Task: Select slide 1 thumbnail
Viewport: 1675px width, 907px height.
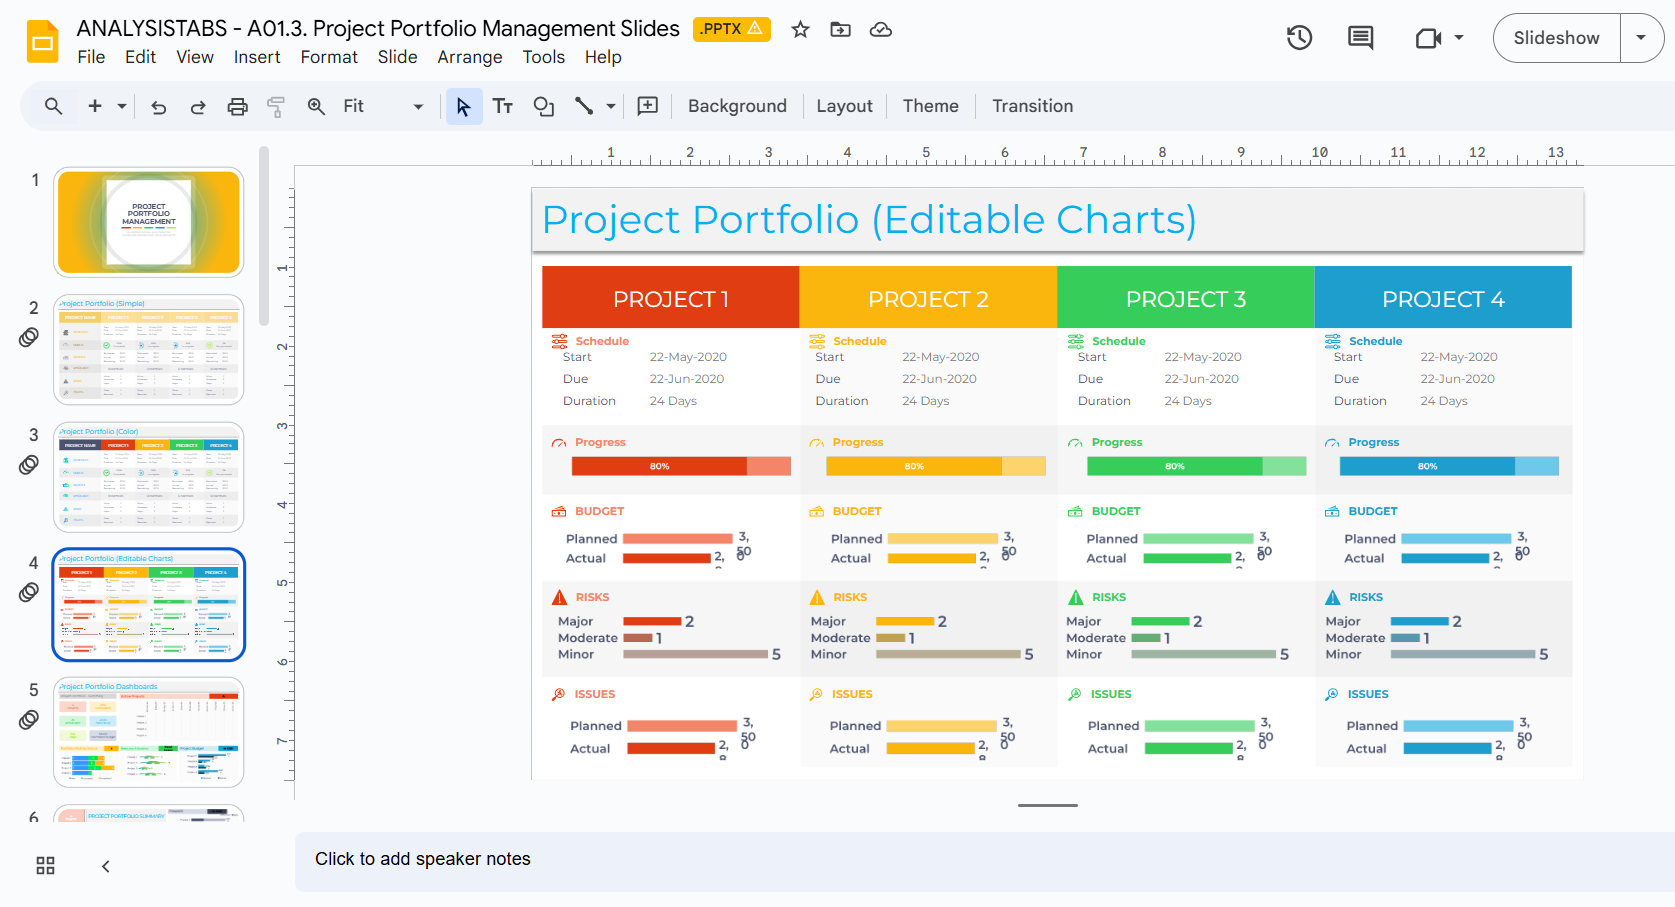Action: point(149,221)
